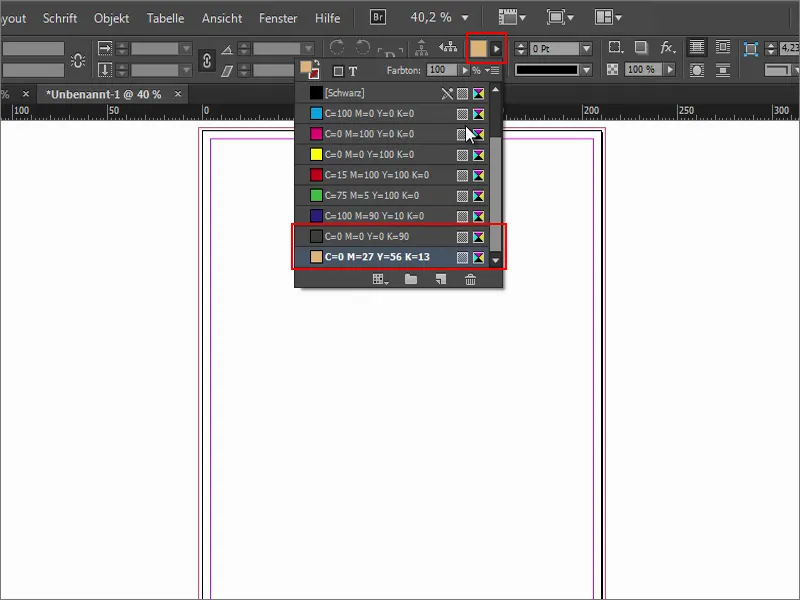Select the [Schwarz] swatch
The height and width of the screenshot is (600, 800).
coord(391,93)
